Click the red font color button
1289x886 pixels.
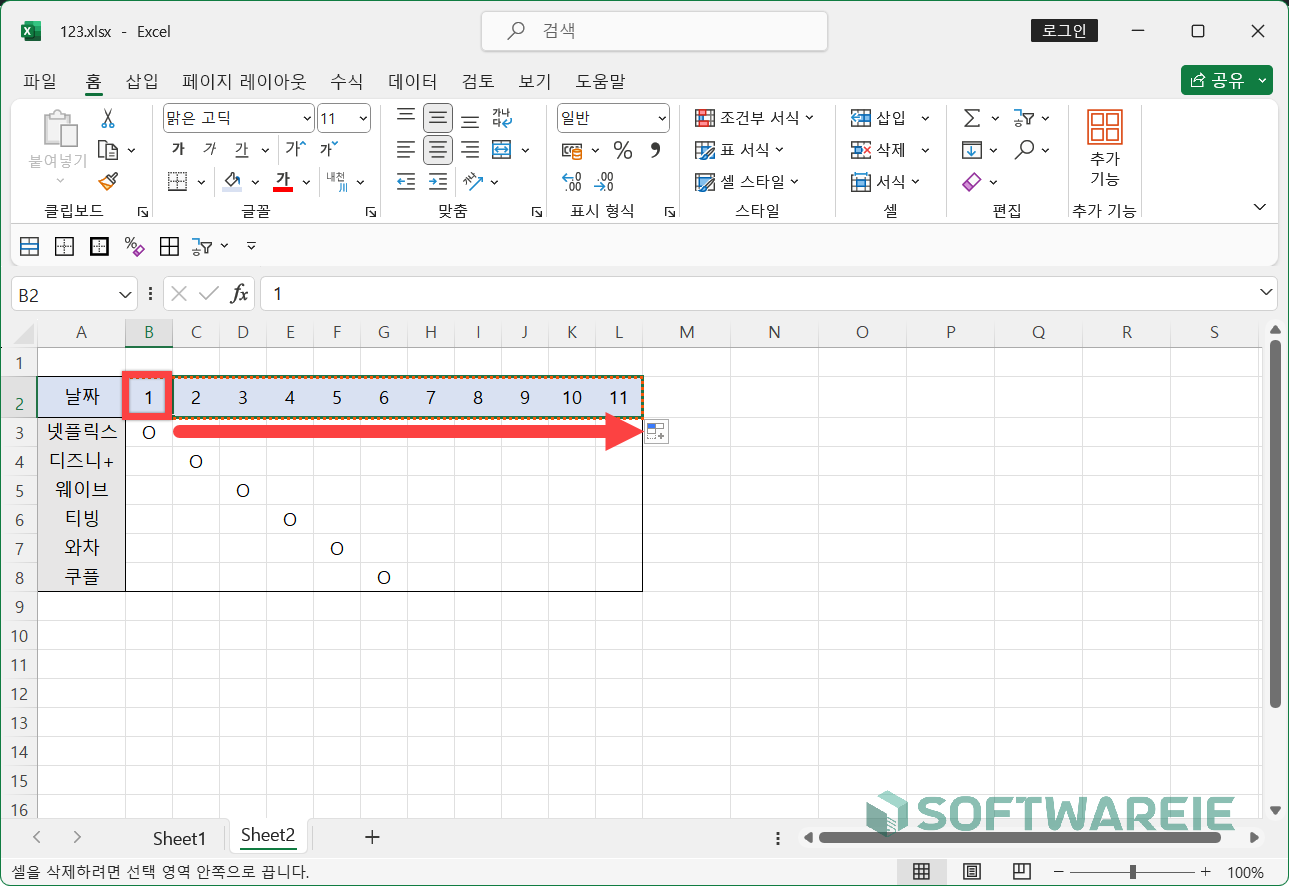pyautogui.click(x=283, y=181)
